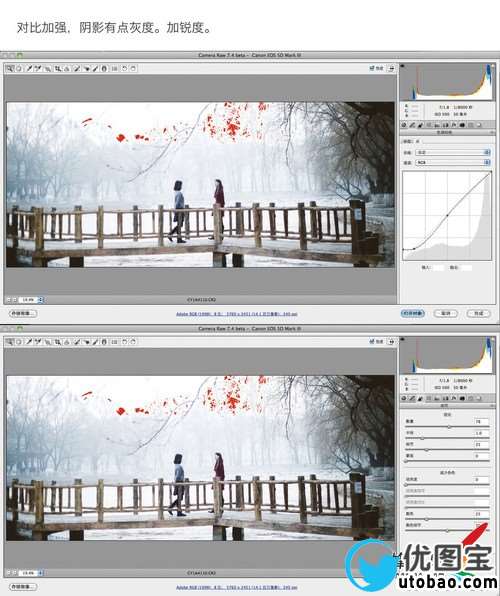This screenshot has height=596, width=500.
Task: Click the curve Output (输出) value field
Action: pos(466,268)
